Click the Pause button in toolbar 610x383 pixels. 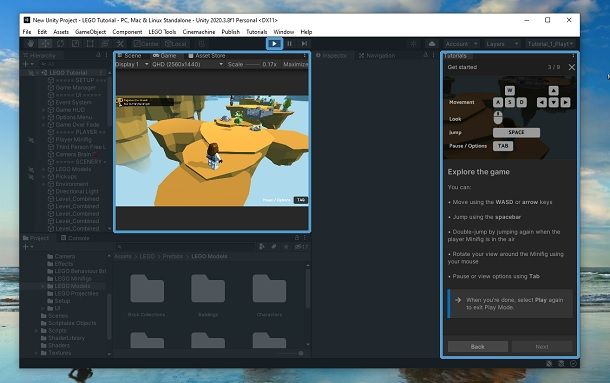289,44
